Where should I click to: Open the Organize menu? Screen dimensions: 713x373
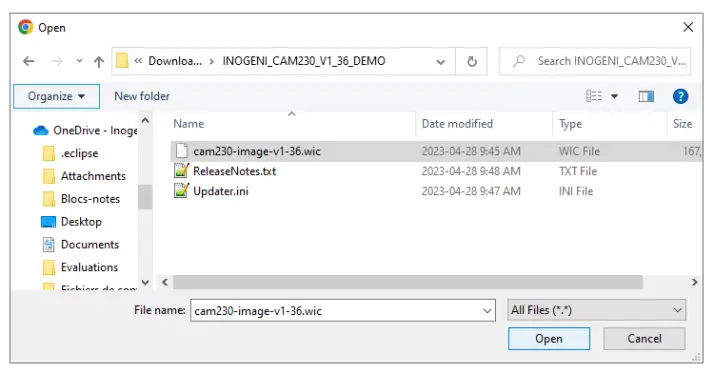click(x=56, y=96)
